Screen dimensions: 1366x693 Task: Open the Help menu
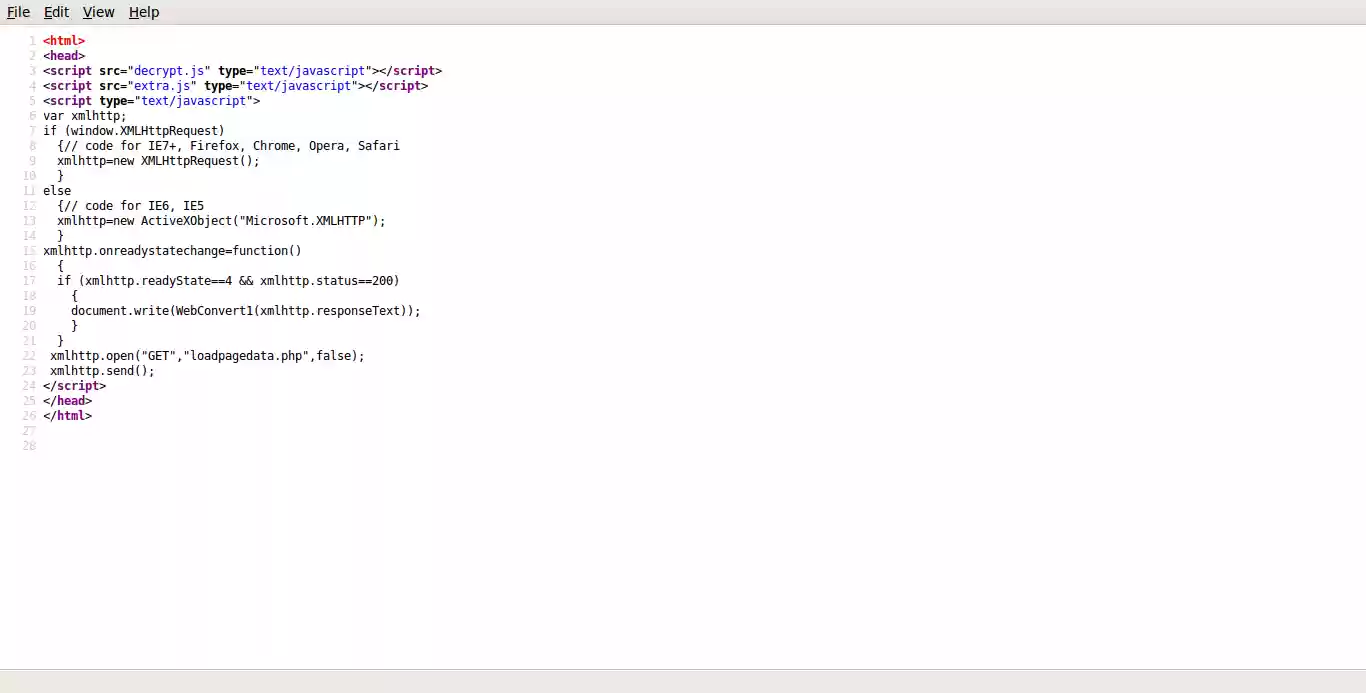click(x=144, y=12)
